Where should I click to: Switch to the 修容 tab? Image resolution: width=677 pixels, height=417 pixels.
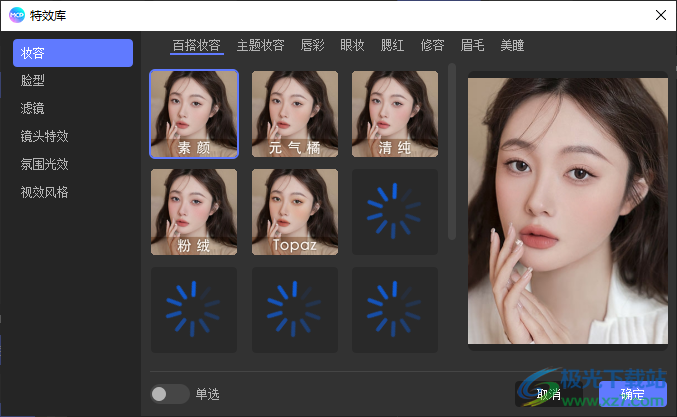pyautogui.click(x=432, y=45)
